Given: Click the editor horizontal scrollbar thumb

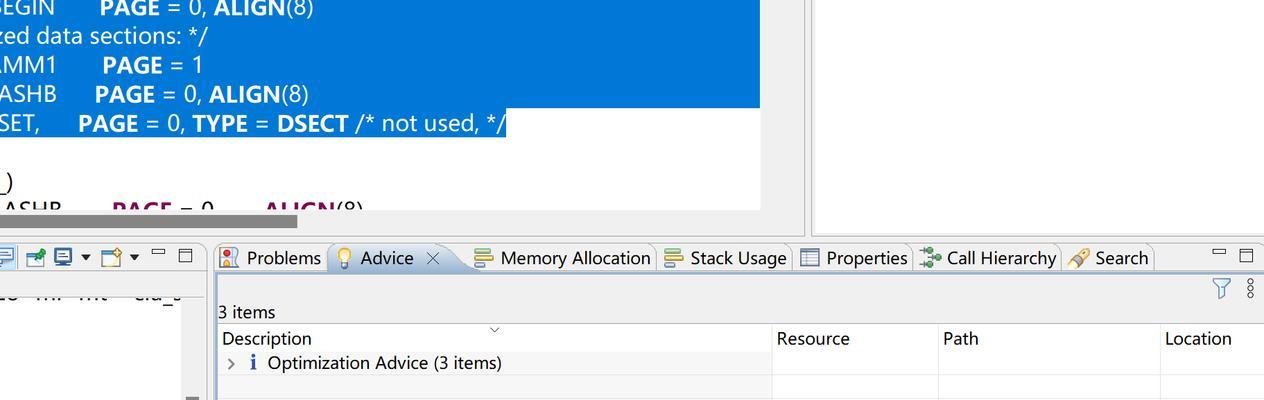Looking at the screenshot, I should [148, 221].
